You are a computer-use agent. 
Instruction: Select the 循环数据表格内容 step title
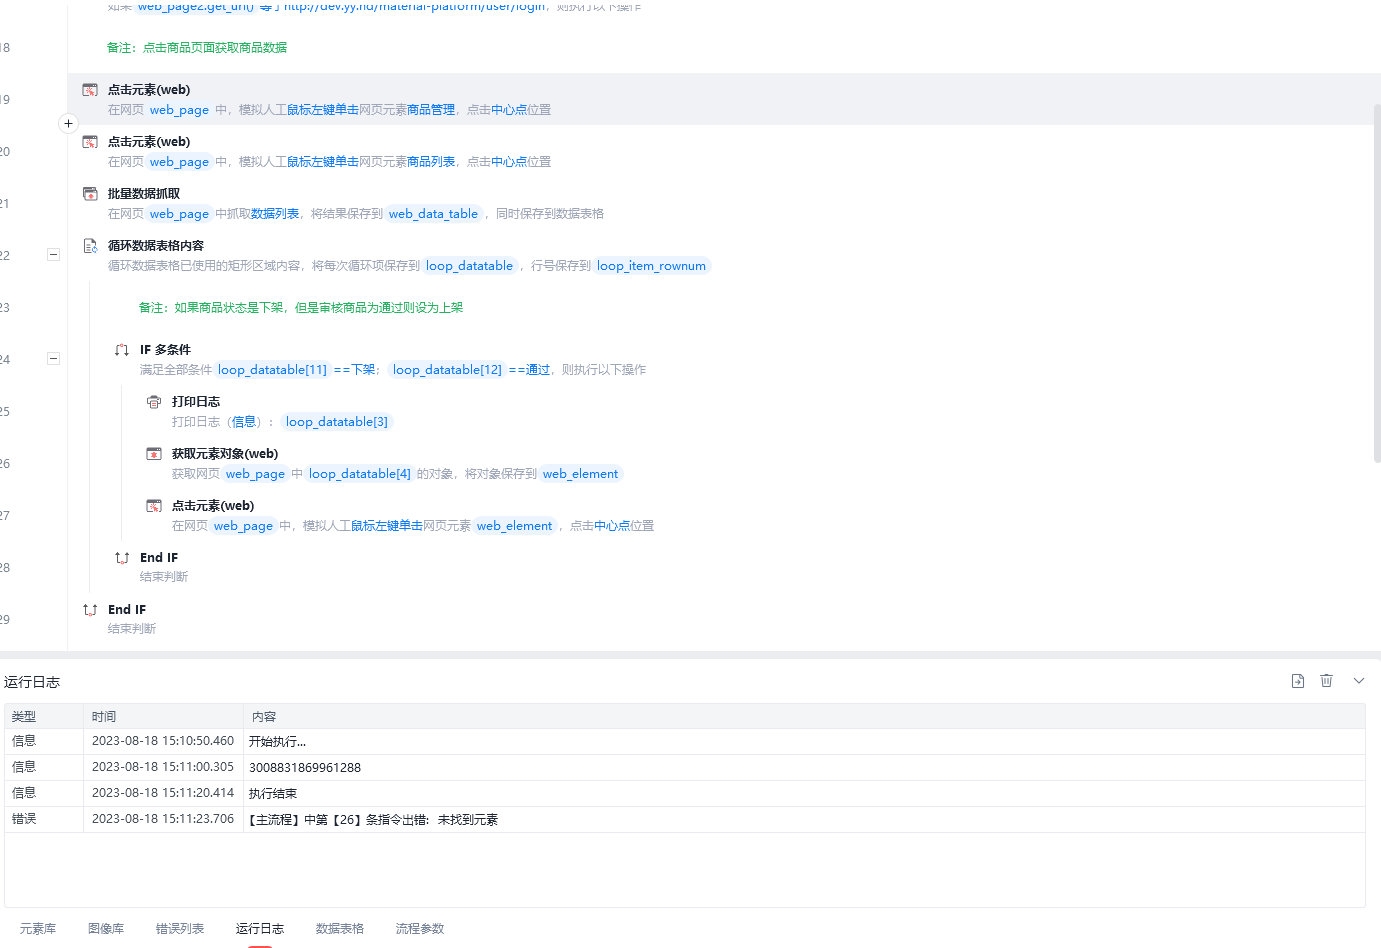156,246
